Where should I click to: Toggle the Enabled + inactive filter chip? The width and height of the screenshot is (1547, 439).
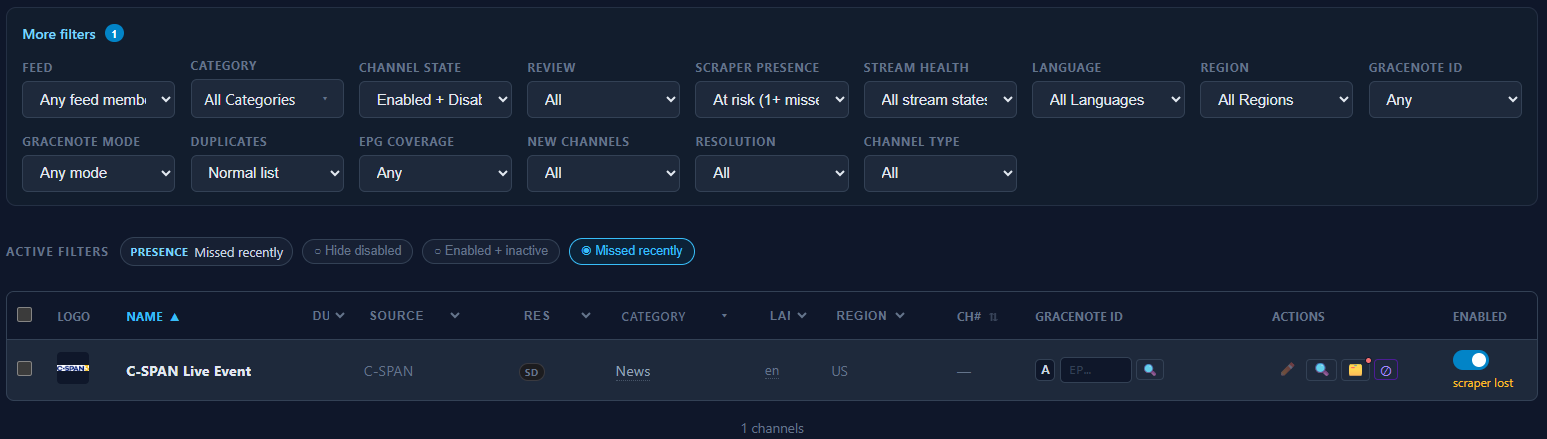tap(491, 251)
